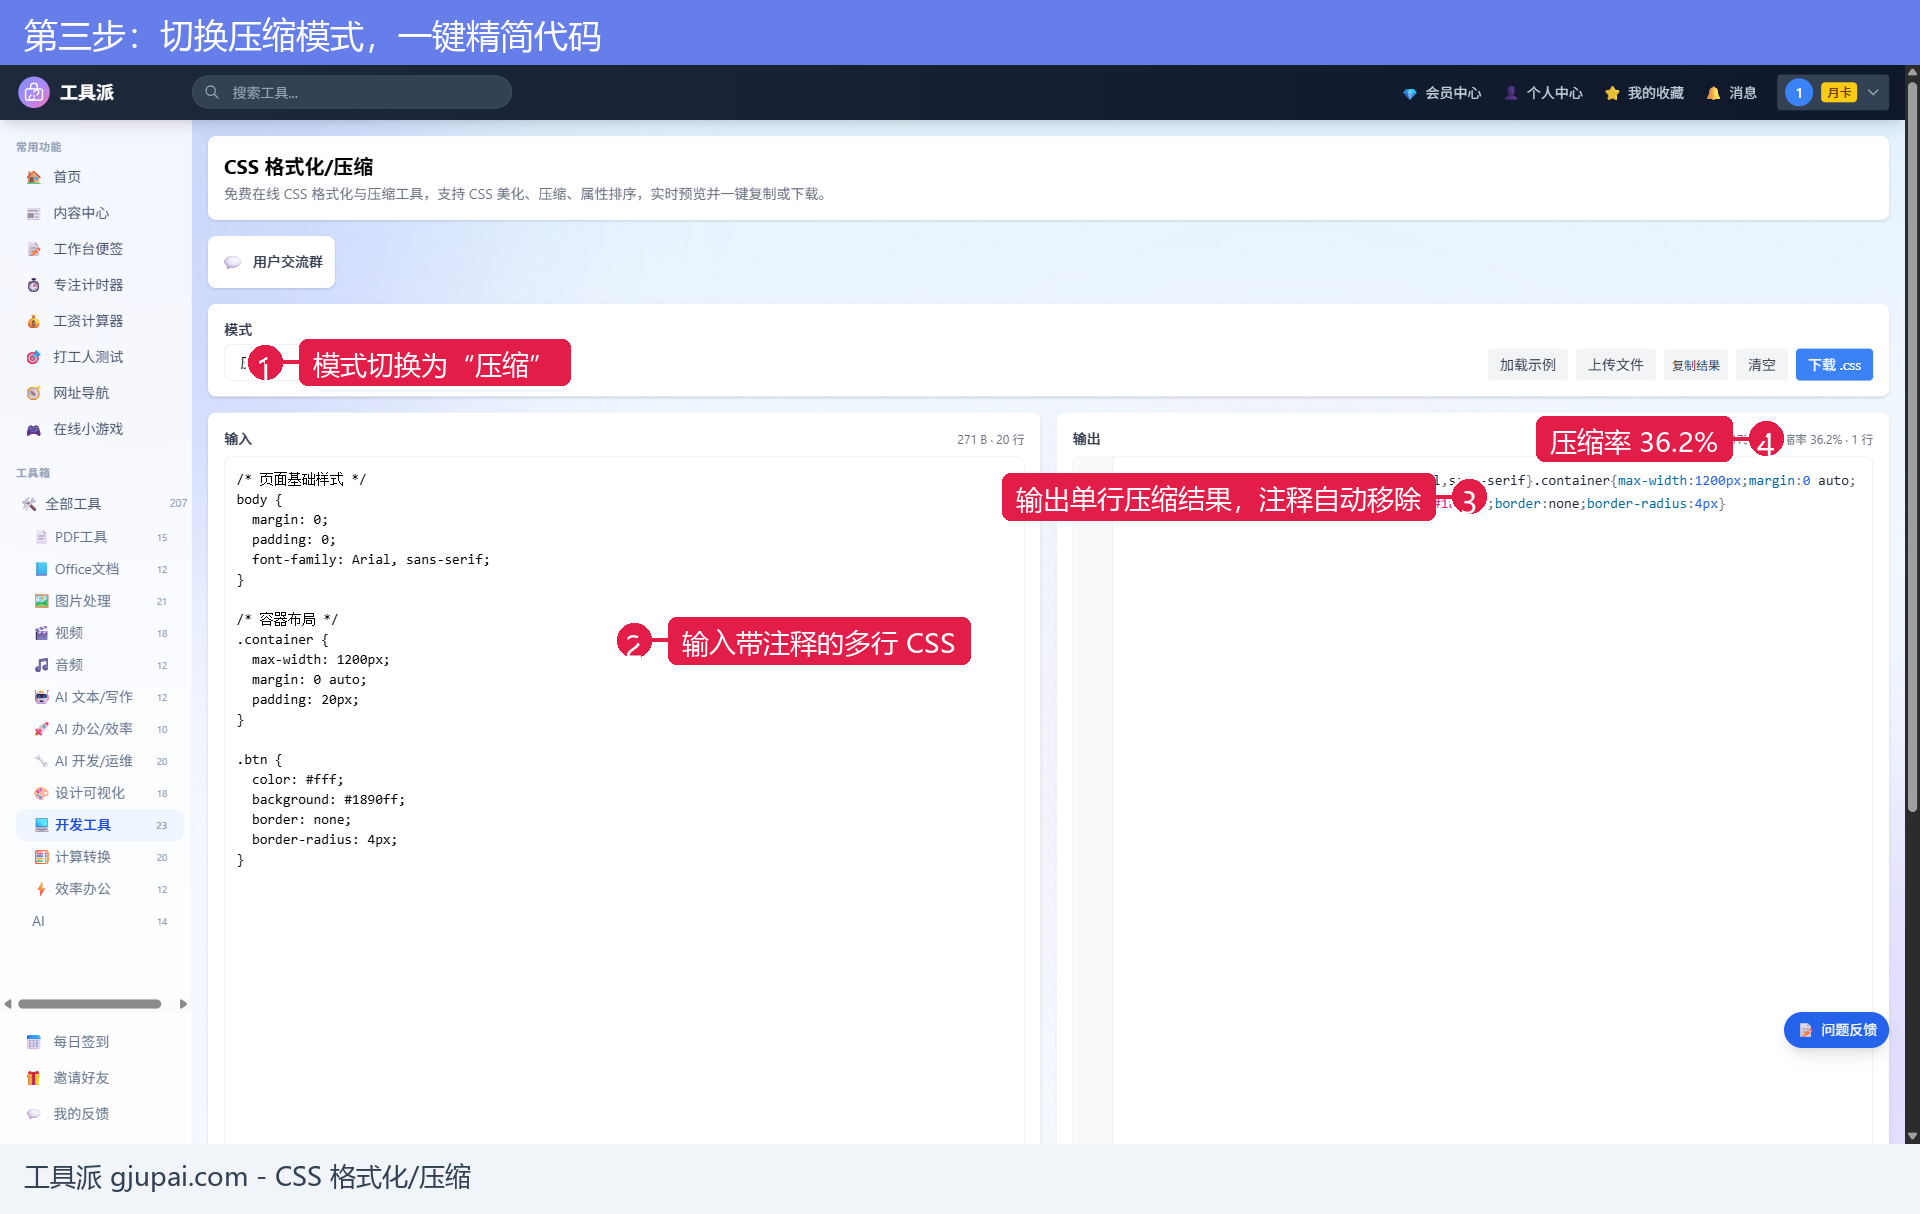Click the page vertical scrollbar
This screenshot has width=1920, height=1214.
[1912, 445]
